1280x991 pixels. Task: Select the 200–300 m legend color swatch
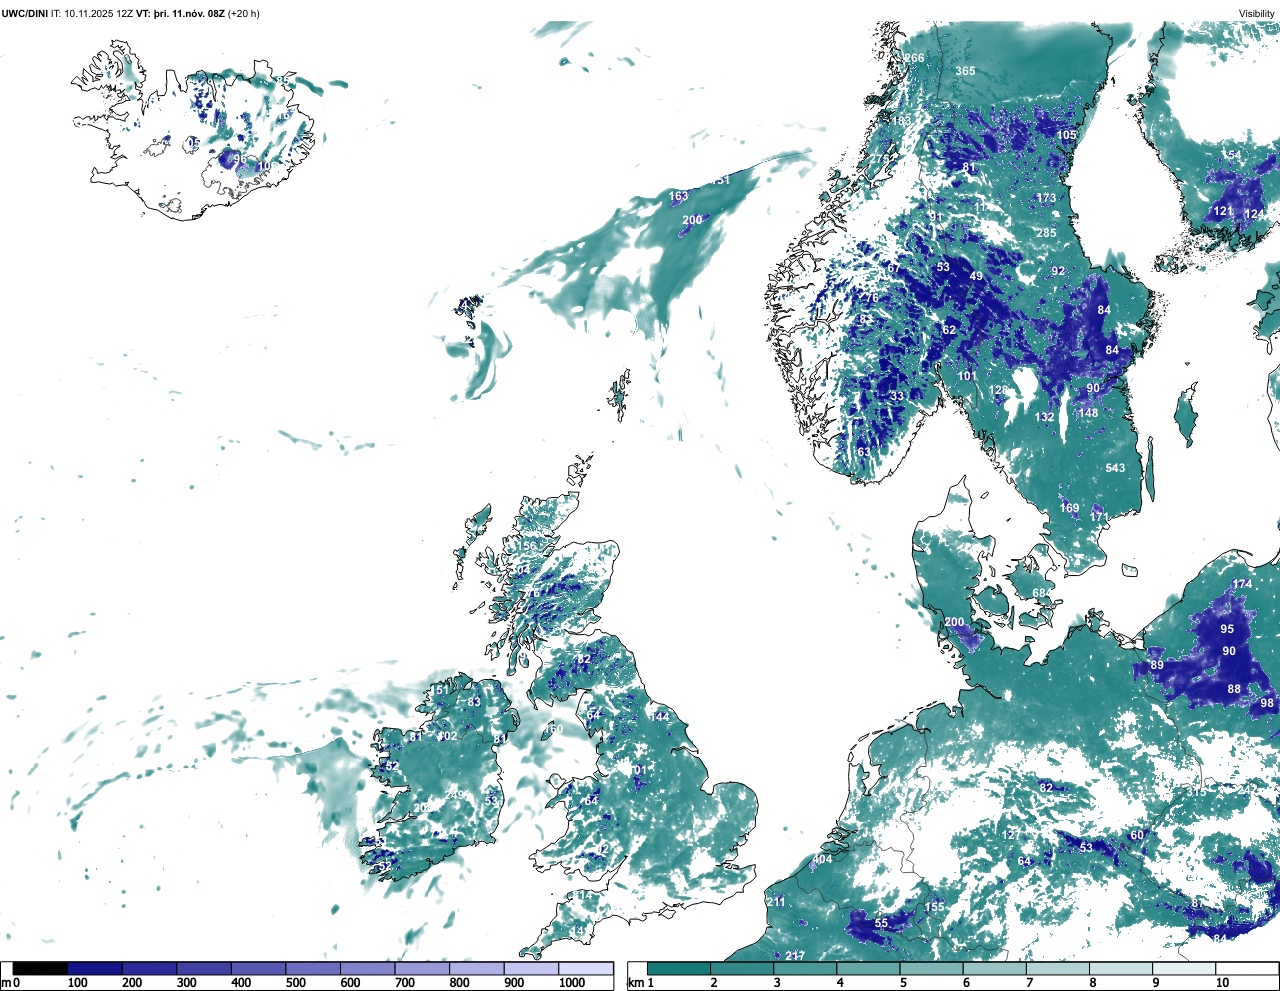[150, 968]
